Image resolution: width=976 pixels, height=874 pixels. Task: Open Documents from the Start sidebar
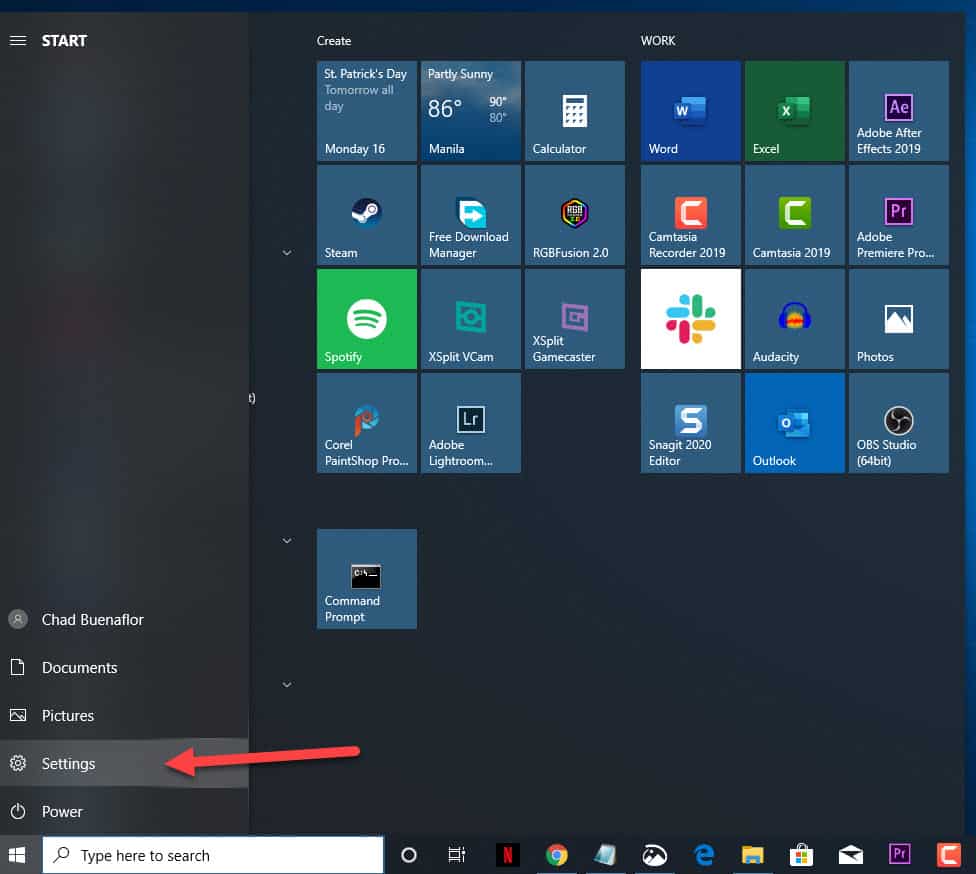click(x=124, y=667)
